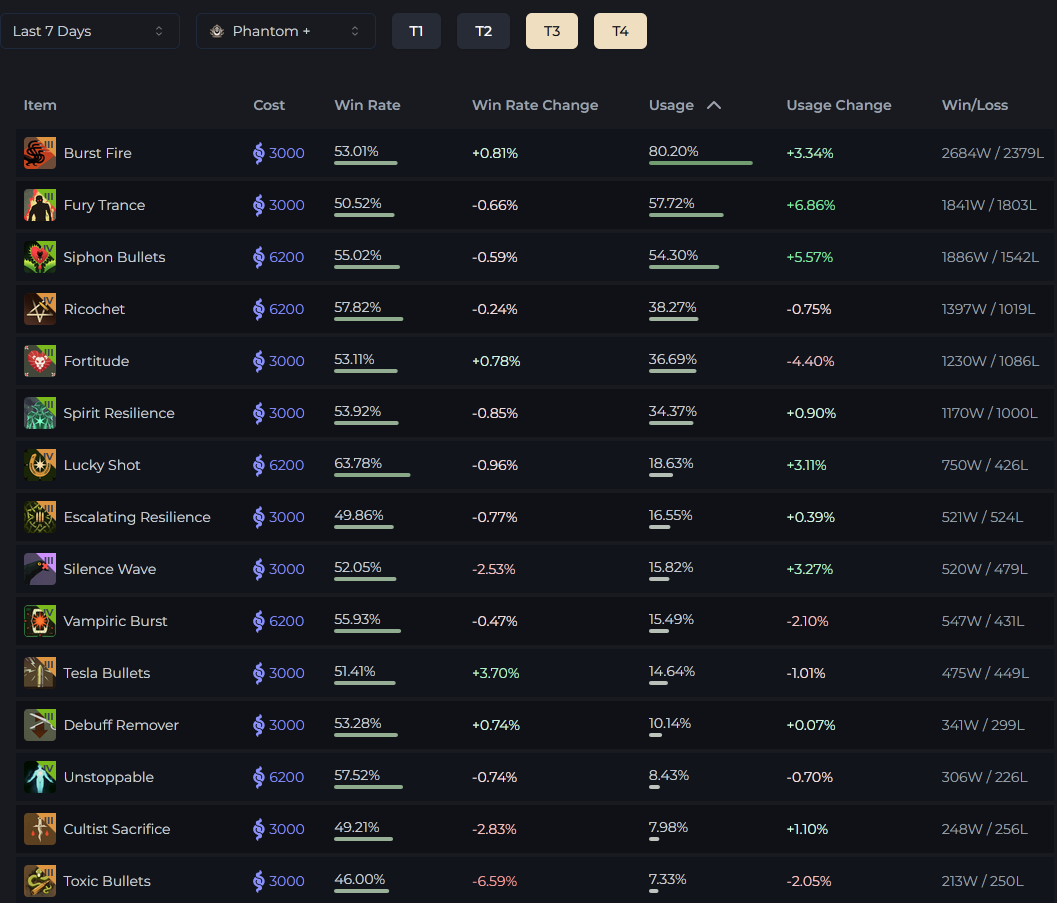1057x903 pixels.
Task: Click the 80.20% usage value
Action: coord(673,151)
